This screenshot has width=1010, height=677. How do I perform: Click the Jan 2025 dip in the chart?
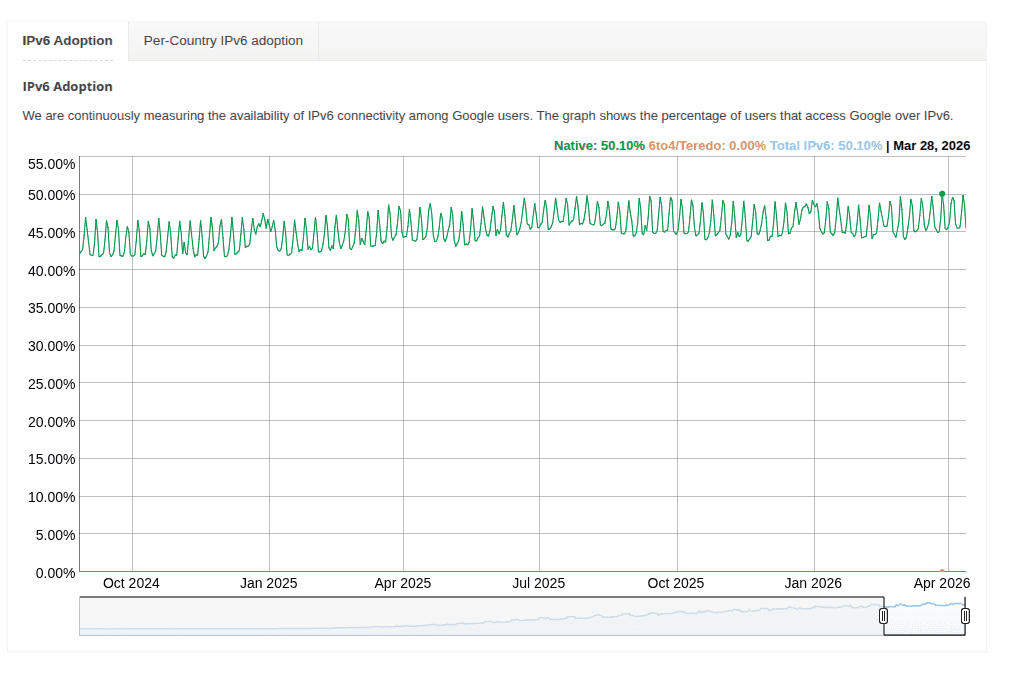(280, 250)
